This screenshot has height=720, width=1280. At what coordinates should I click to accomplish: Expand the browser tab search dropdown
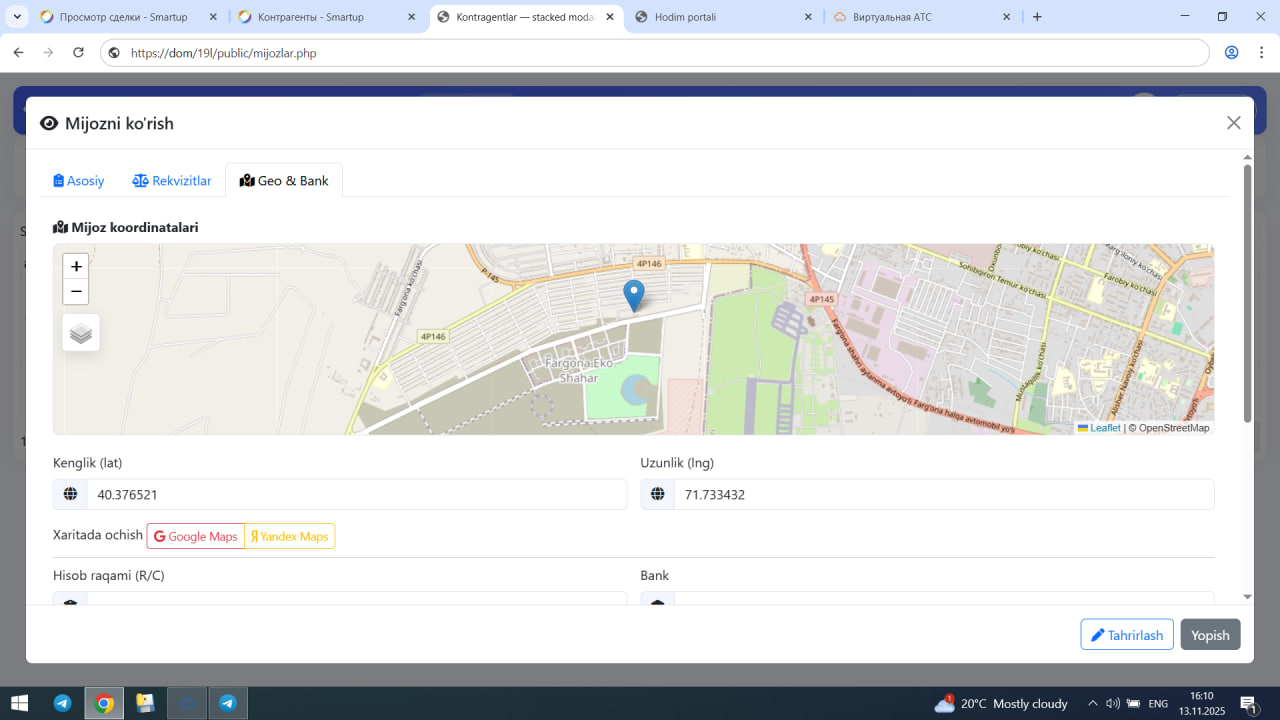(x=17, y=17)
